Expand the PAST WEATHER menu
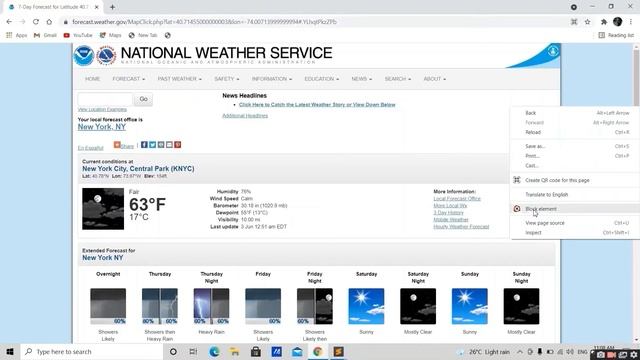The image size is (640, 360). (x=180, y=79)
